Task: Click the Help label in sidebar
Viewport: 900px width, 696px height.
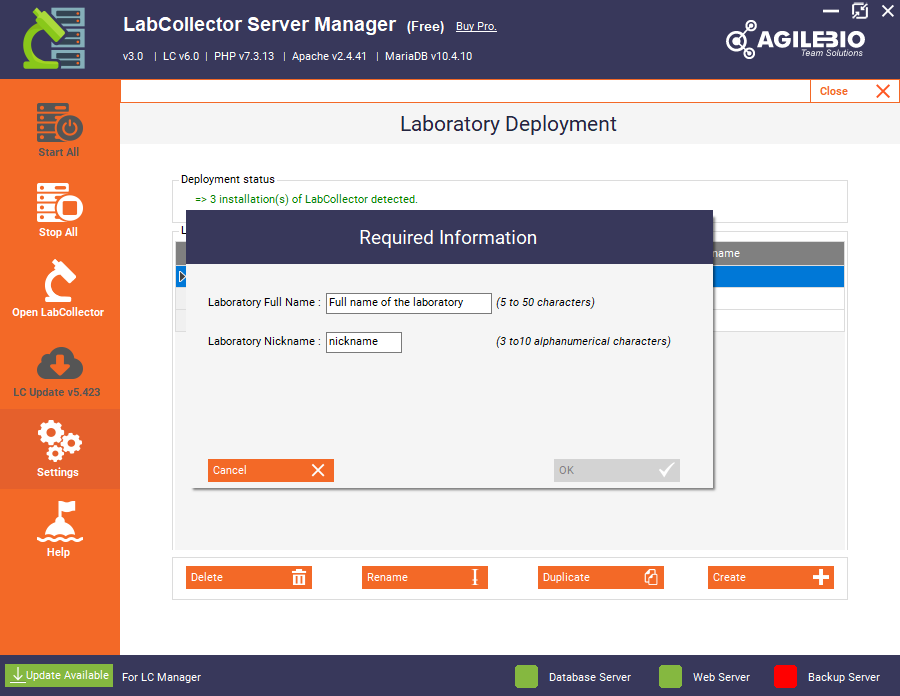Action: click(58, 552)
